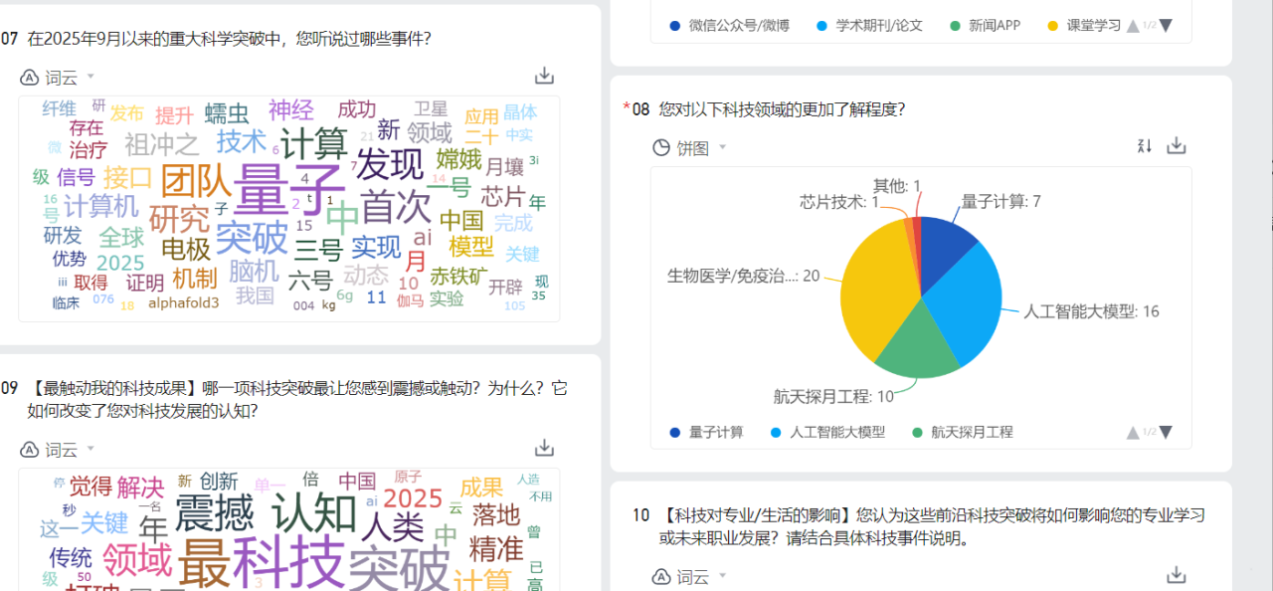Click the 课堂学习 legend entry
1273x591 pixels.
tap(1084, 25)
